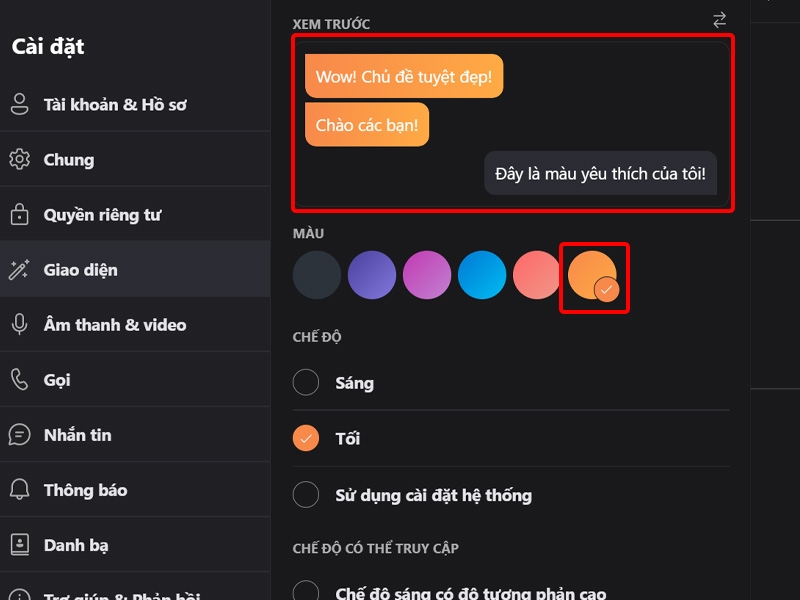
Task: Click the CHẾ ĐỘ section label
Action: 317,337
